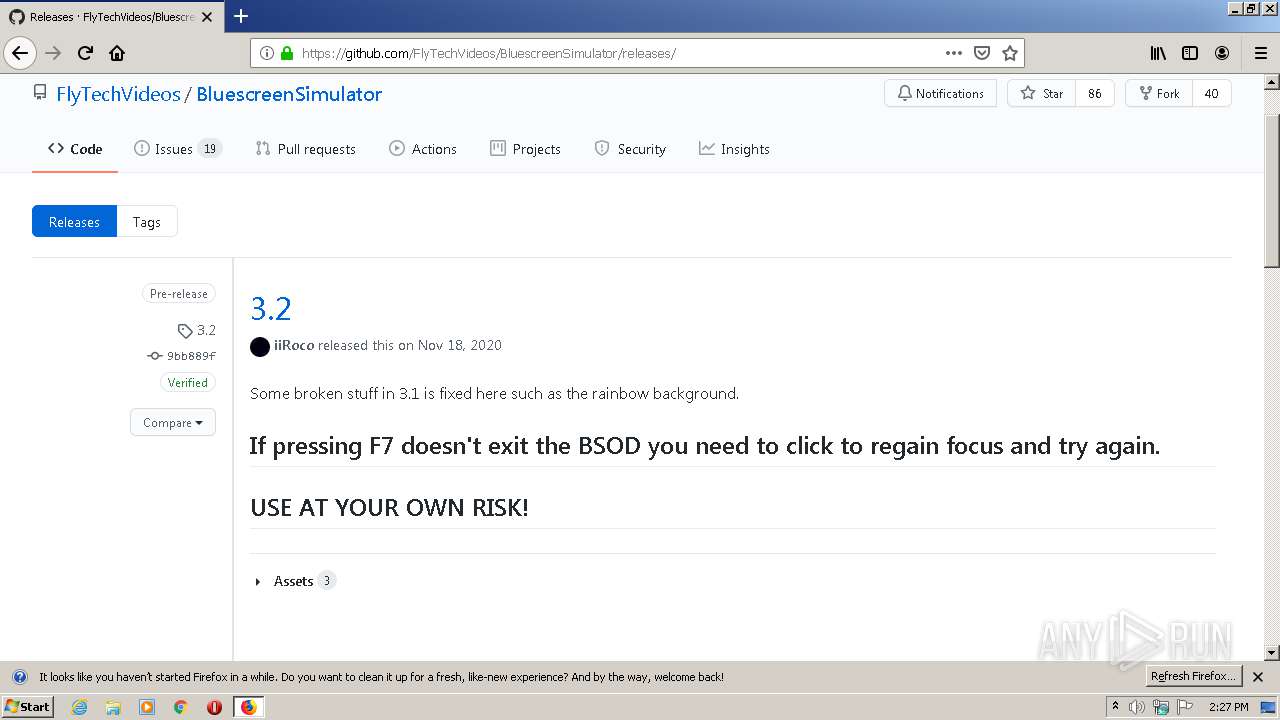Open the Firefox account icon
The image size is (1280, 720).
coord(1222,53)
